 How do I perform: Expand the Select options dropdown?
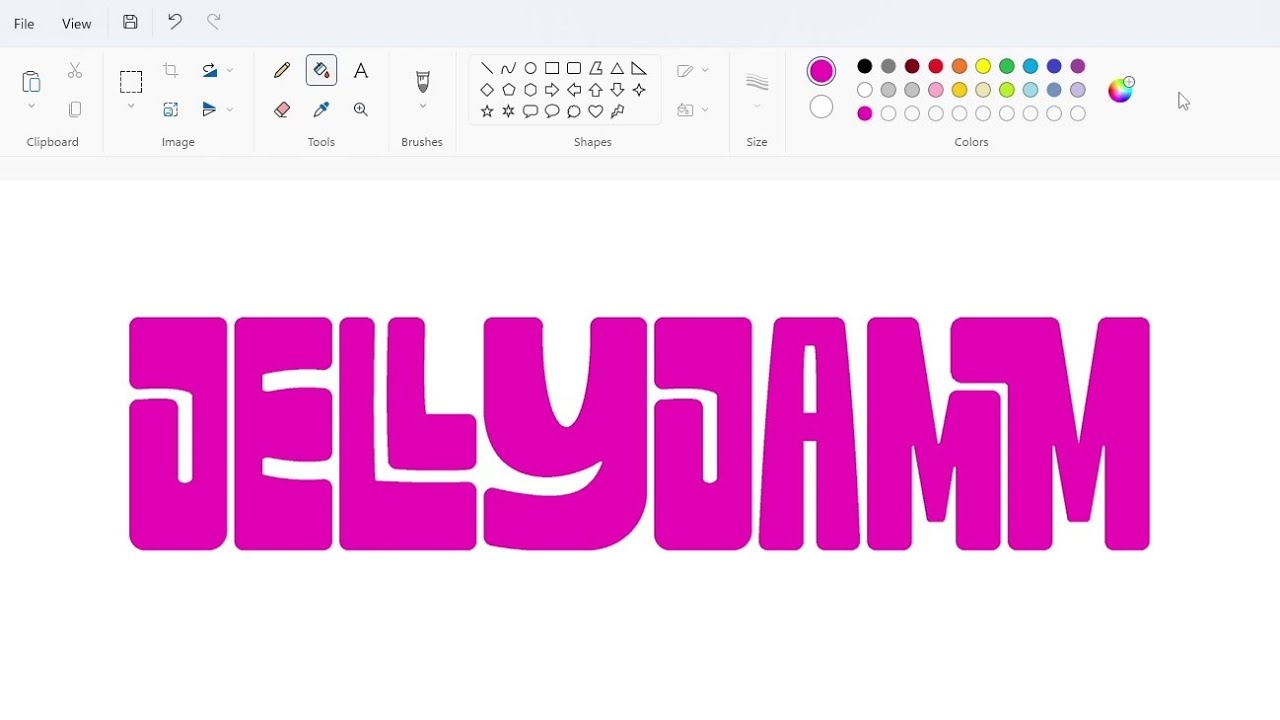(131, 106)
